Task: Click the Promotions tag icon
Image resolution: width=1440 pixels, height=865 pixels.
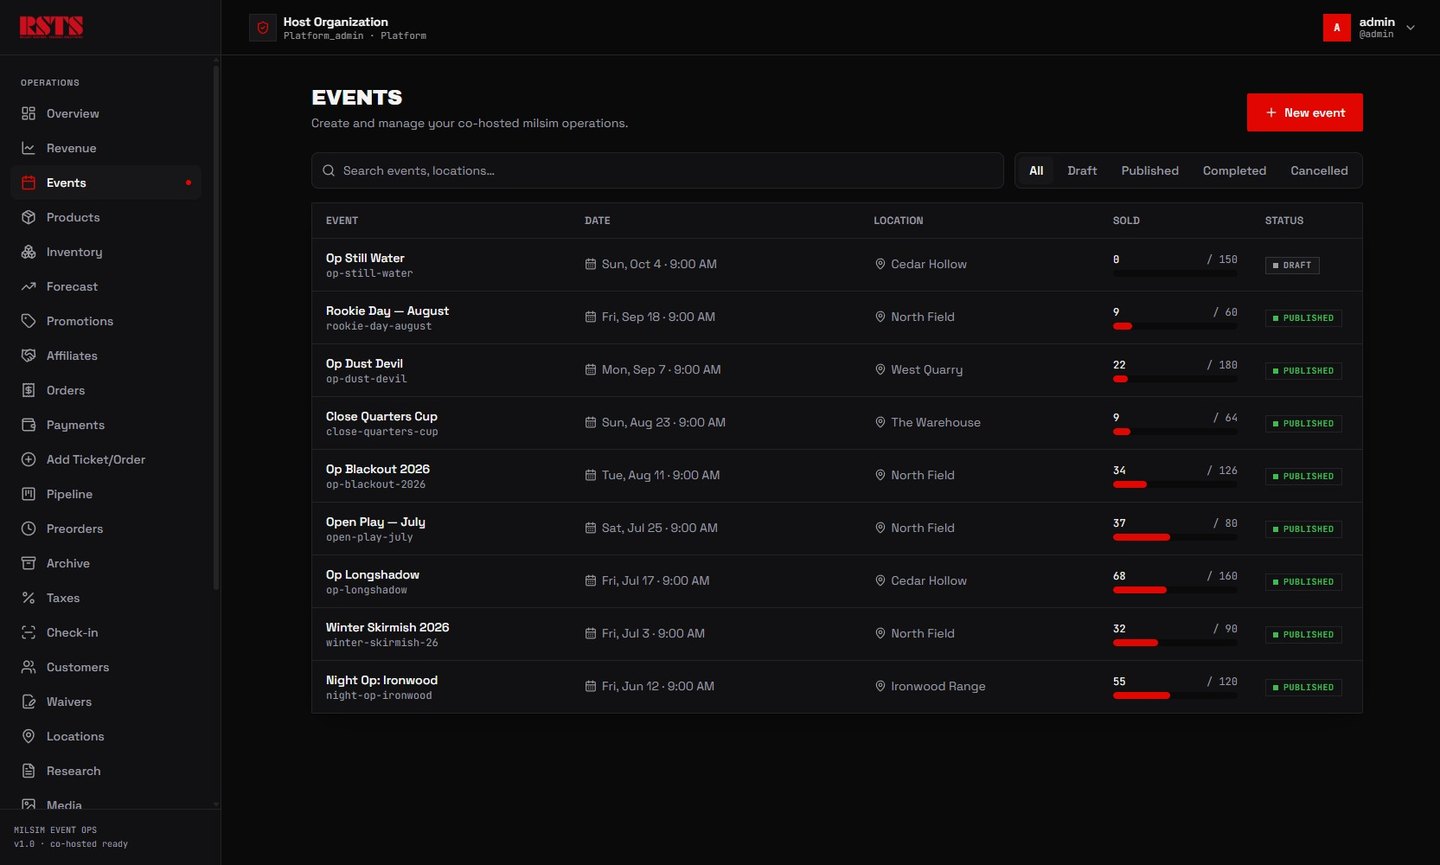Action: tap(28, 321)
